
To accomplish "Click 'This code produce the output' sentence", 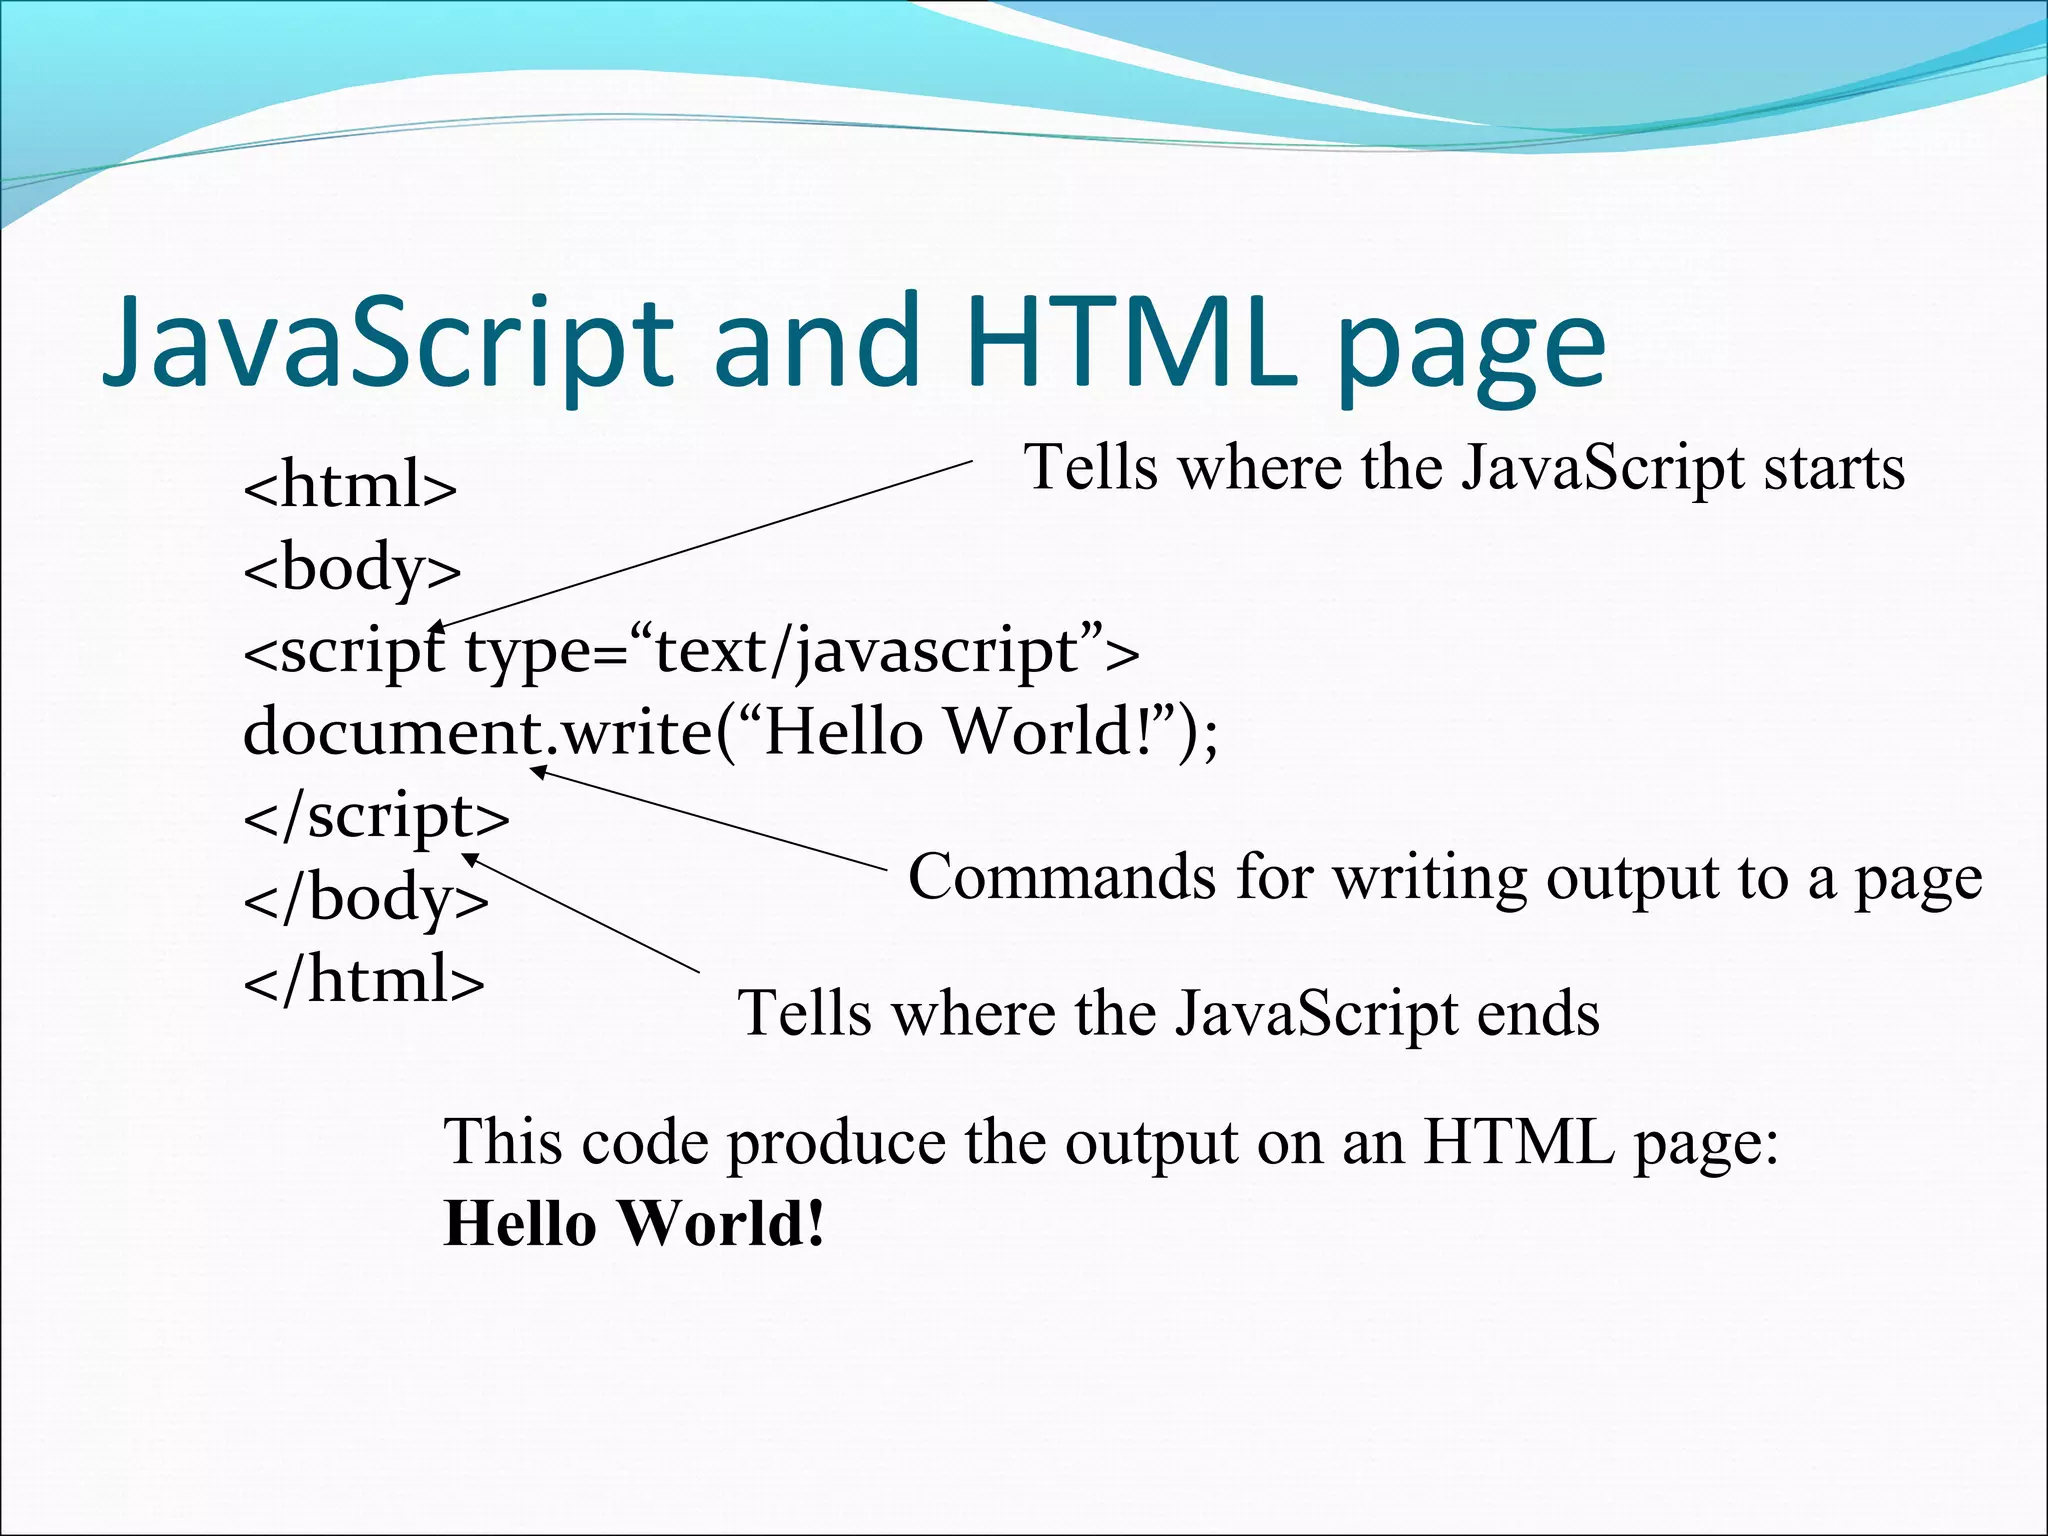I will point(1110,1142).
